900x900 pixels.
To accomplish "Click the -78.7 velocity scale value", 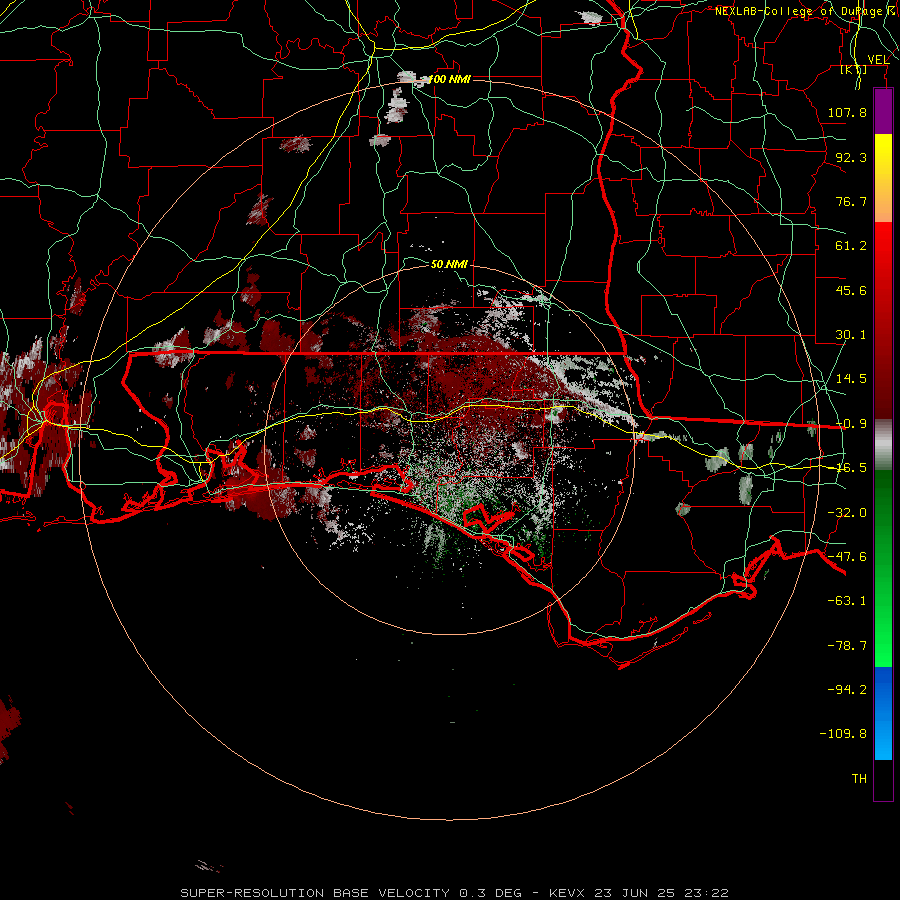I will [x=847, y=646].
